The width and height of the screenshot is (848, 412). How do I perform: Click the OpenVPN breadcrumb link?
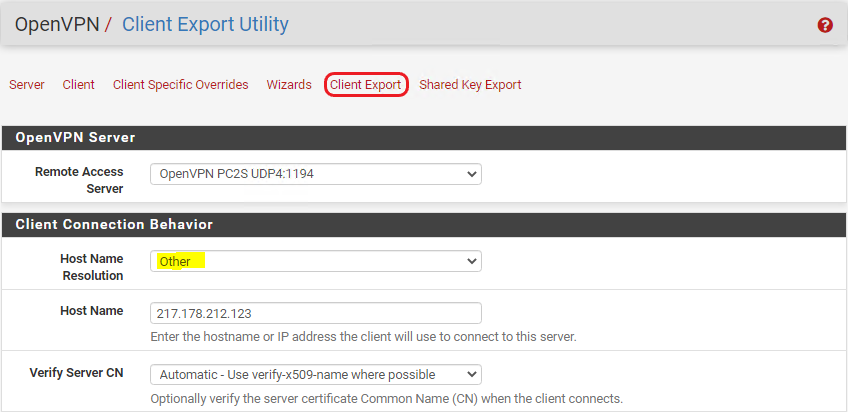tap(57, 24)
